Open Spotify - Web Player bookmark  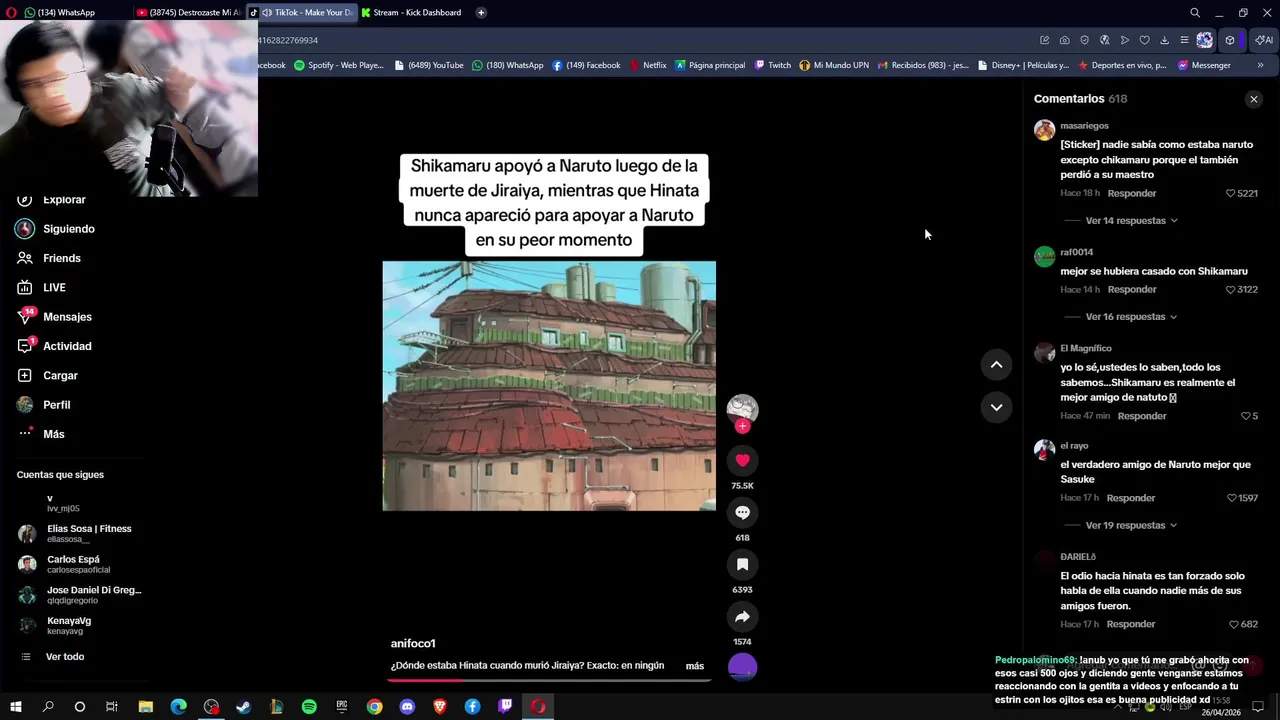338,65
